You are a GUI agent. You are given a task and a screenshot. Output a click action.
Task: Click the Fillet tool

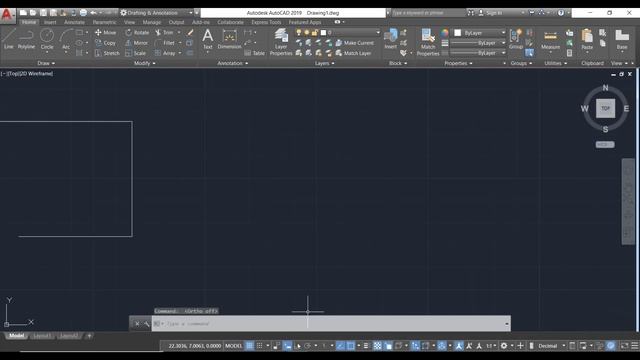[165, 42]
